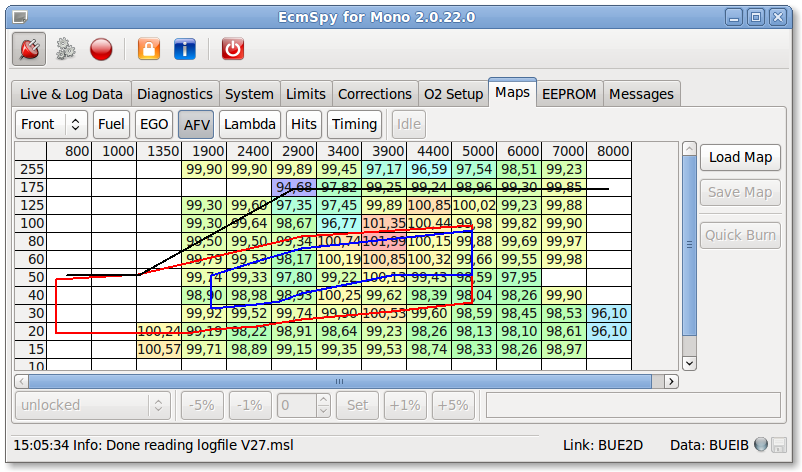Viewport: 802px width, 472px height.
Task: Select cell 100,57 in row 15
Action: 159,349
